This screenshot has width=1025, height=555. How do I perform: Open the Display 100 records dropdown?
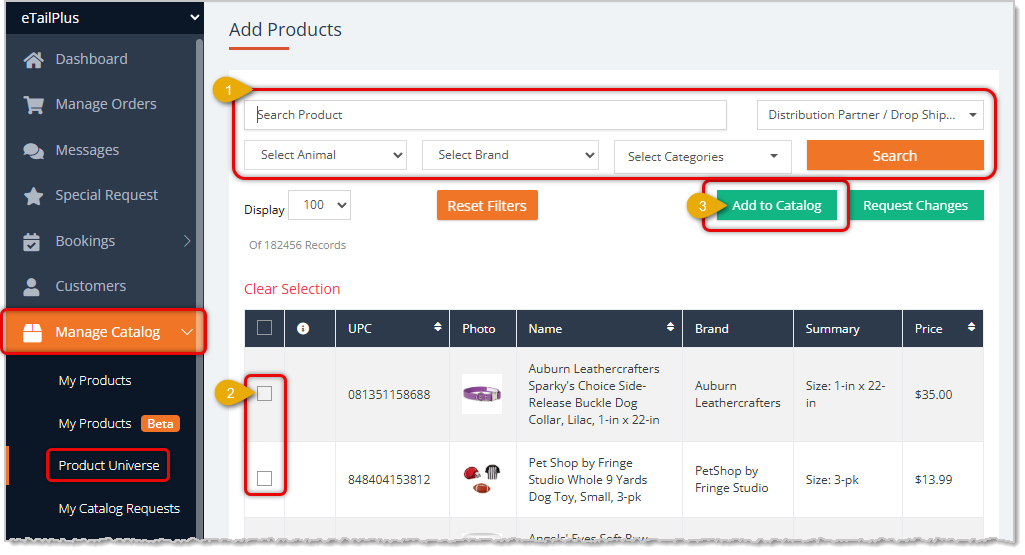(x=319, y=205)
